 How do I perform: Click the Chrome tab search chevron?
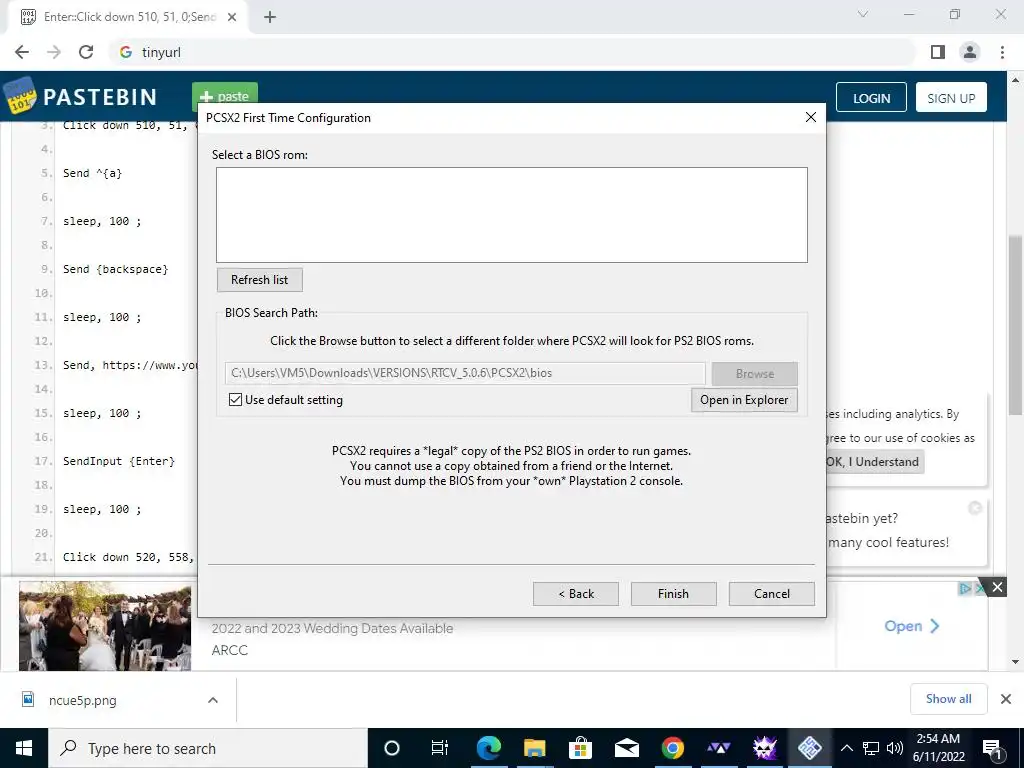click(x=863, y=14)
